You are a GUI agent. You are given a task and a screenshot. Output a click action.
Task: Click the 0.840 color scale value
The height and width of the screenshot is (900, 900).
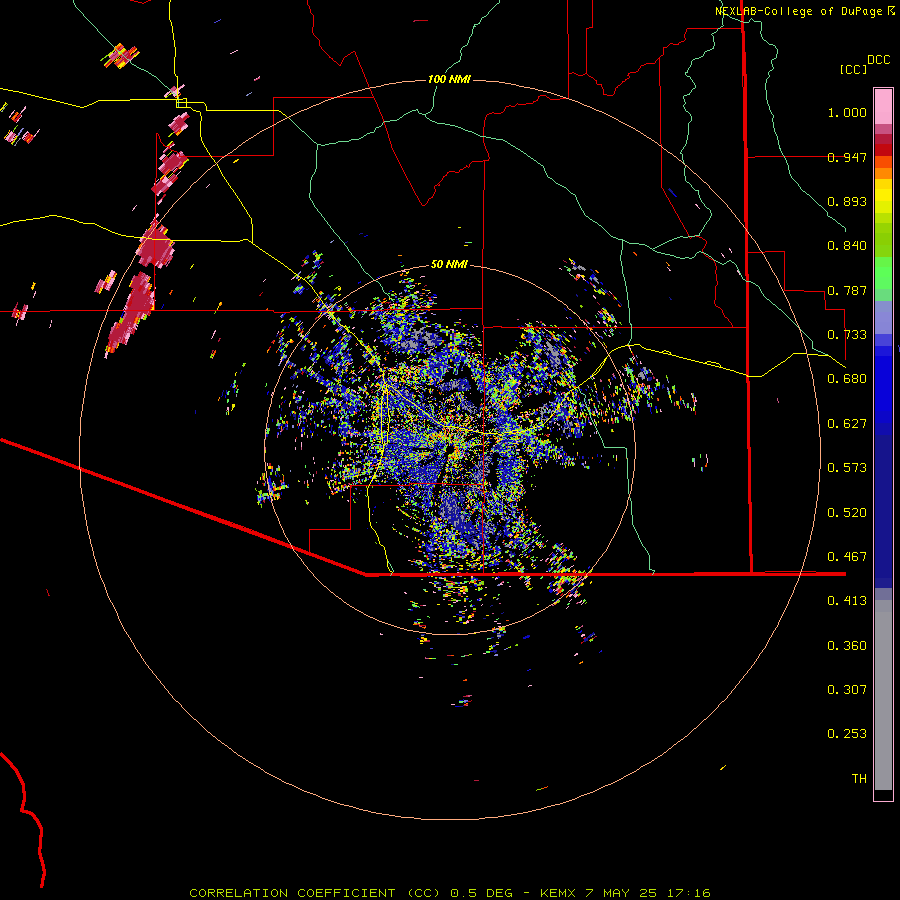coord(847,246)
